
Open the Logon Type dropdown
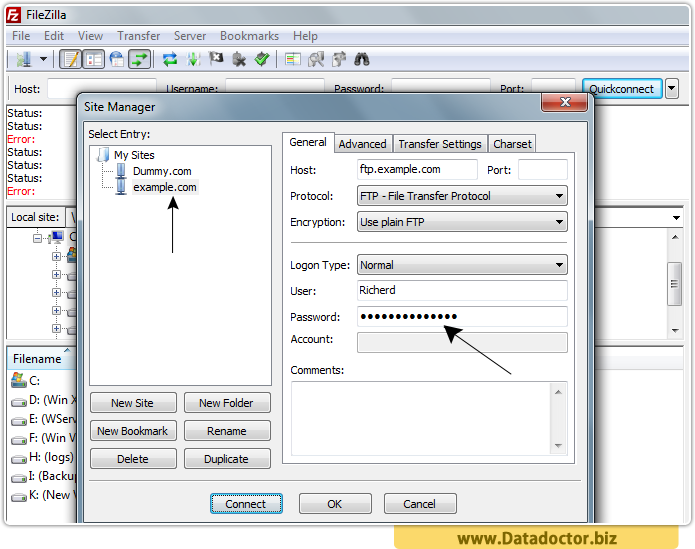click(462, 265)
